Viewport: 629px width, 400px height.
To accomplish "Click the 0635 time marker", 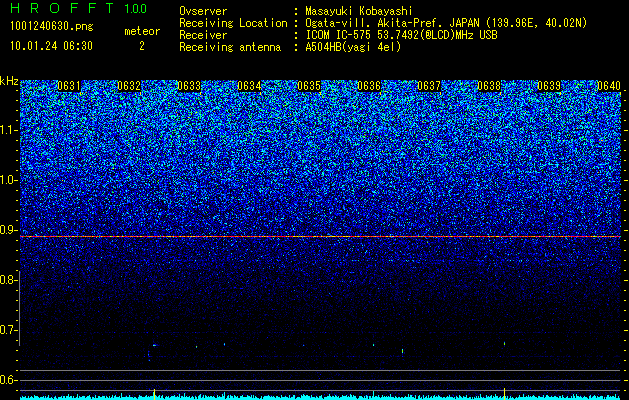I will tap(309, 86).
